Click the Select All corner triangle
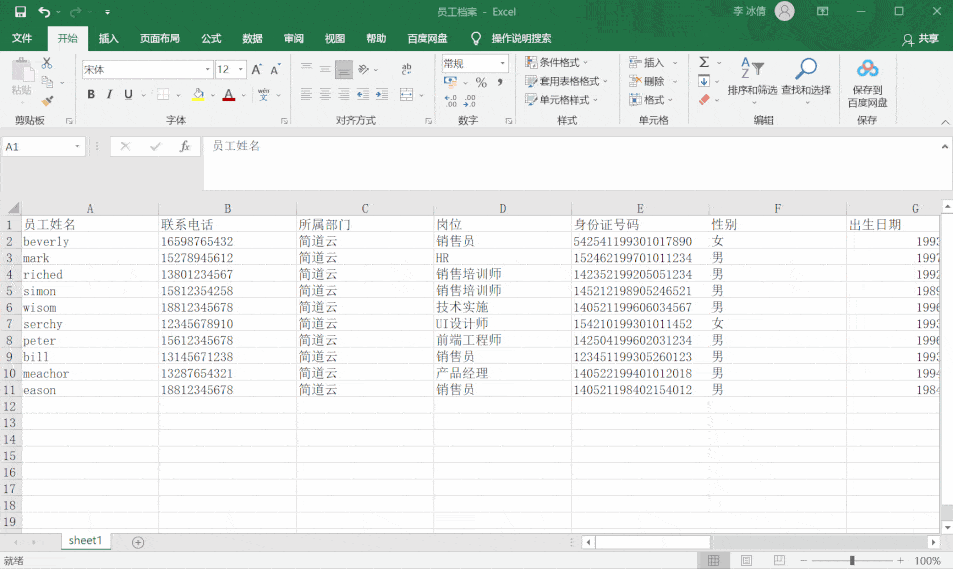 [x=12, y=208]
